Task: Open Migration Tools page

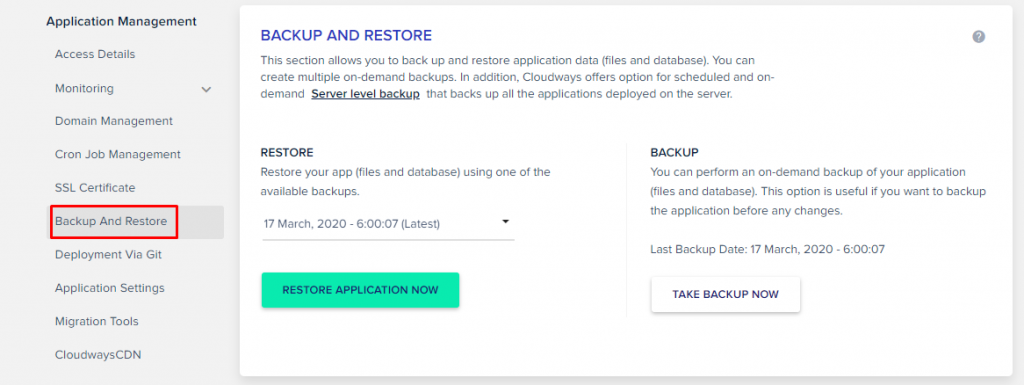Action: pos(97,321)
